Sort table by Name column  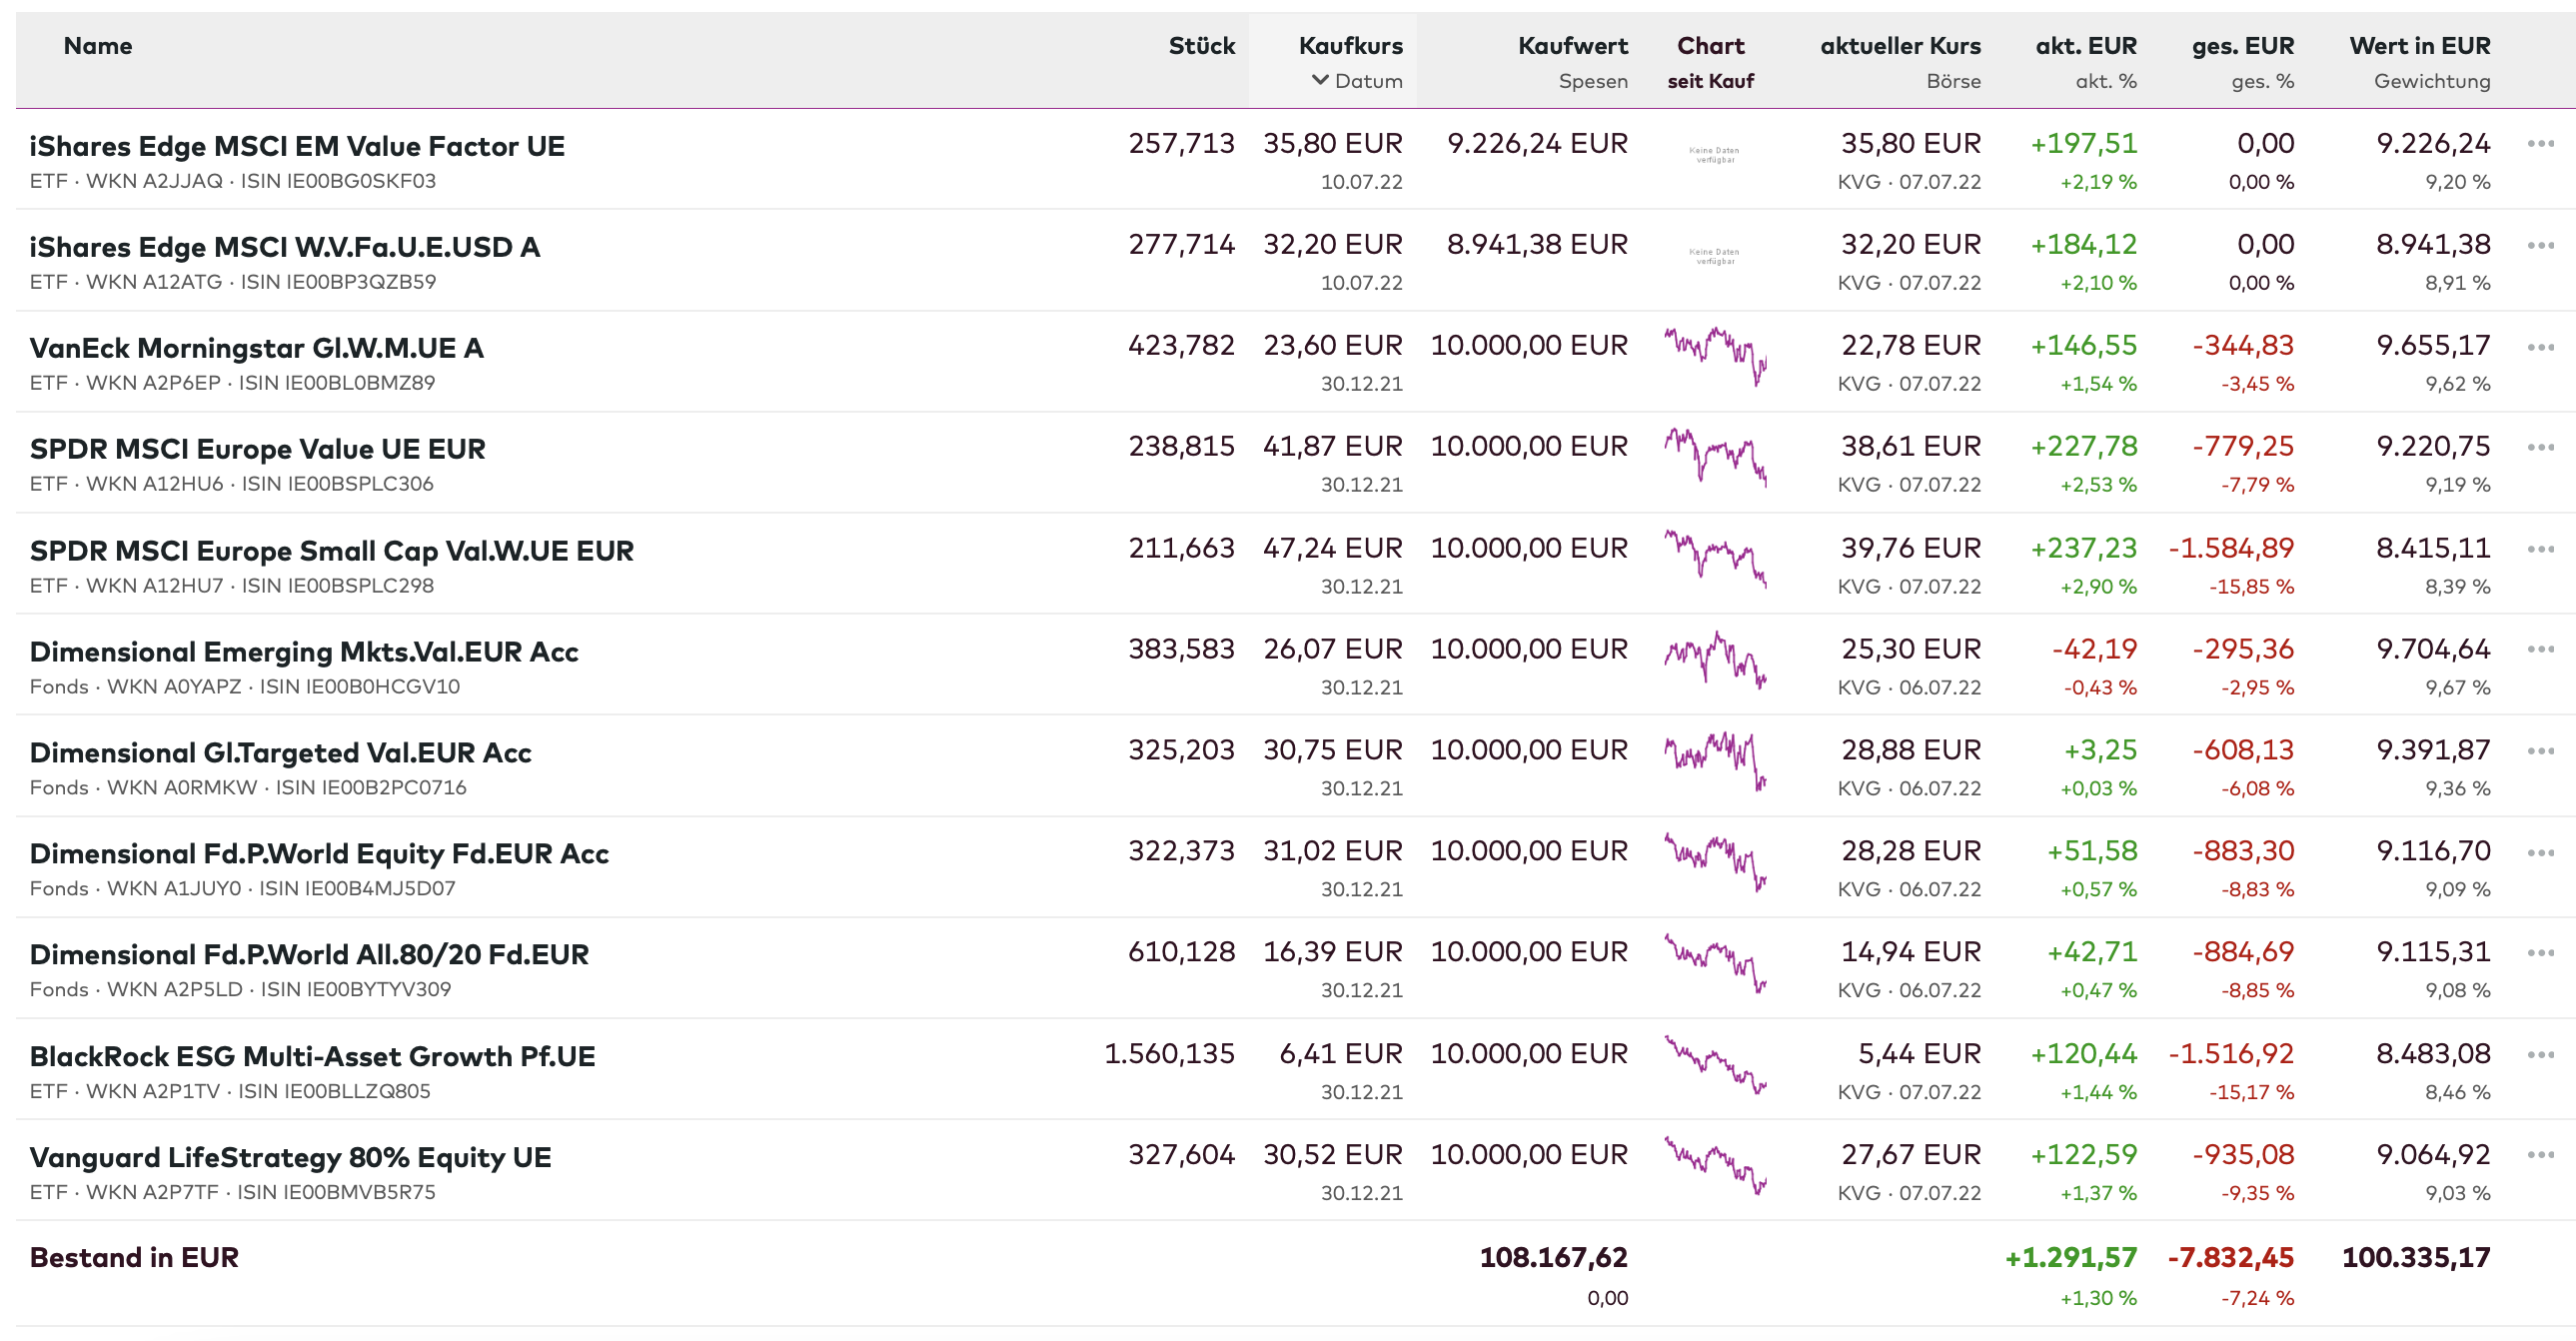[98, 46]
